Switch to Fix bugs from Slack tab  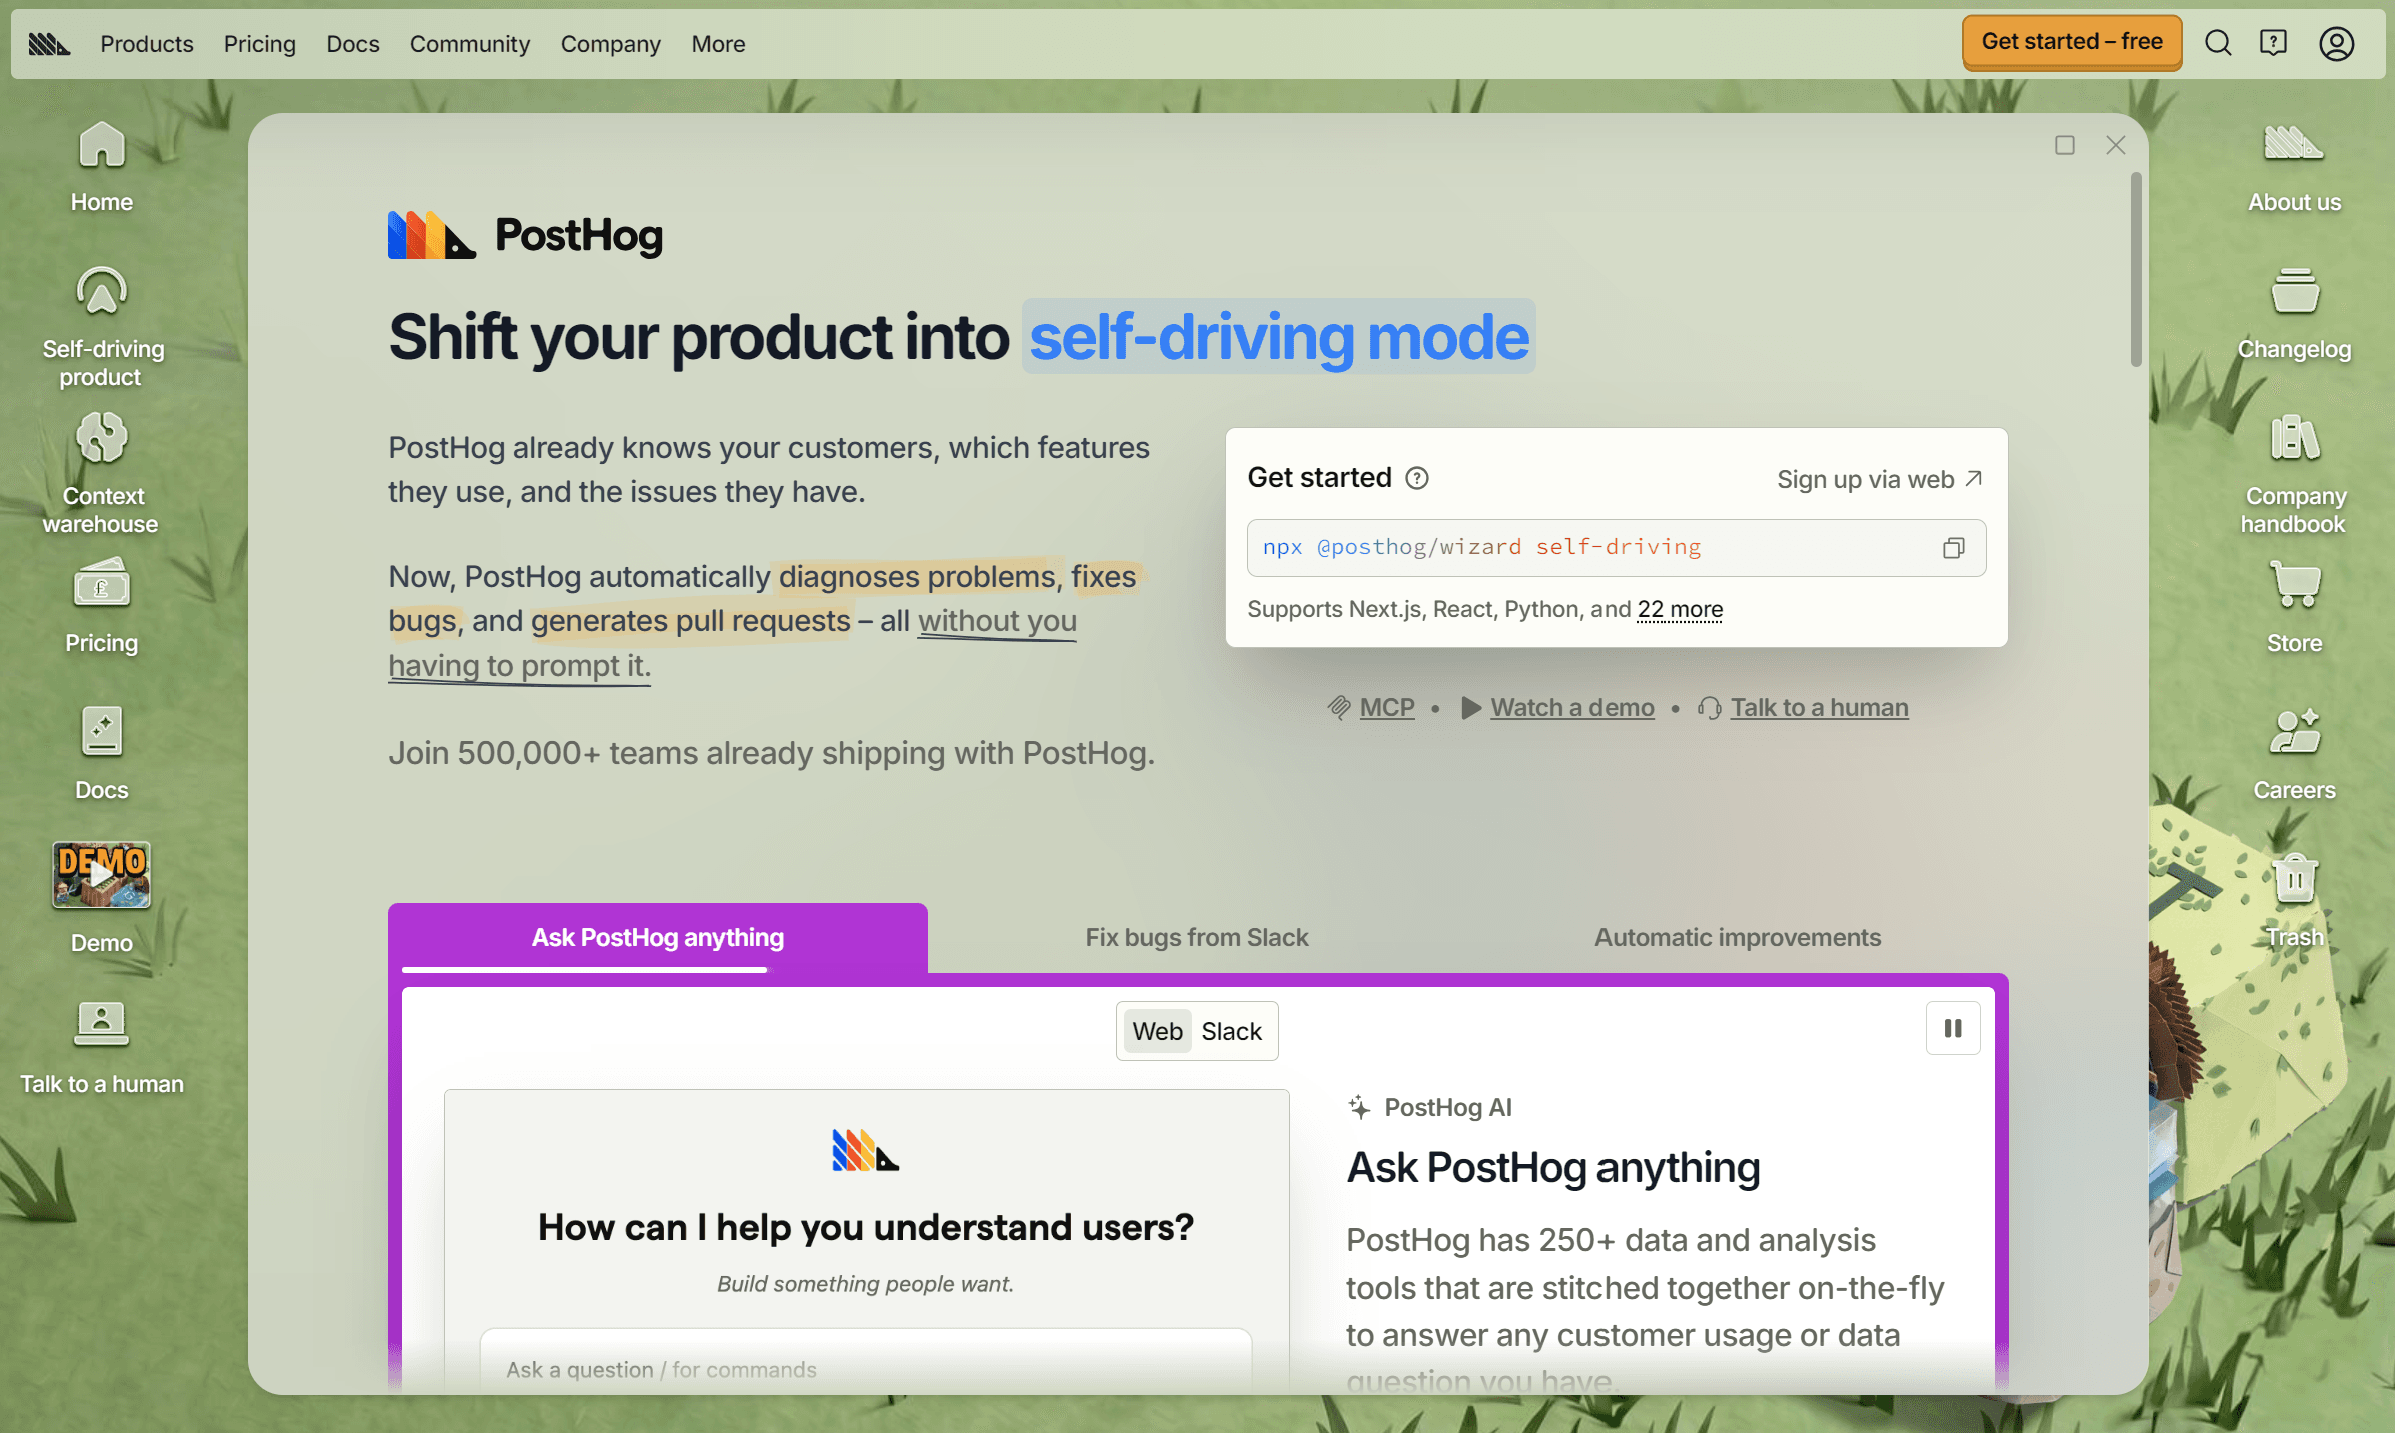(1197, 938)
